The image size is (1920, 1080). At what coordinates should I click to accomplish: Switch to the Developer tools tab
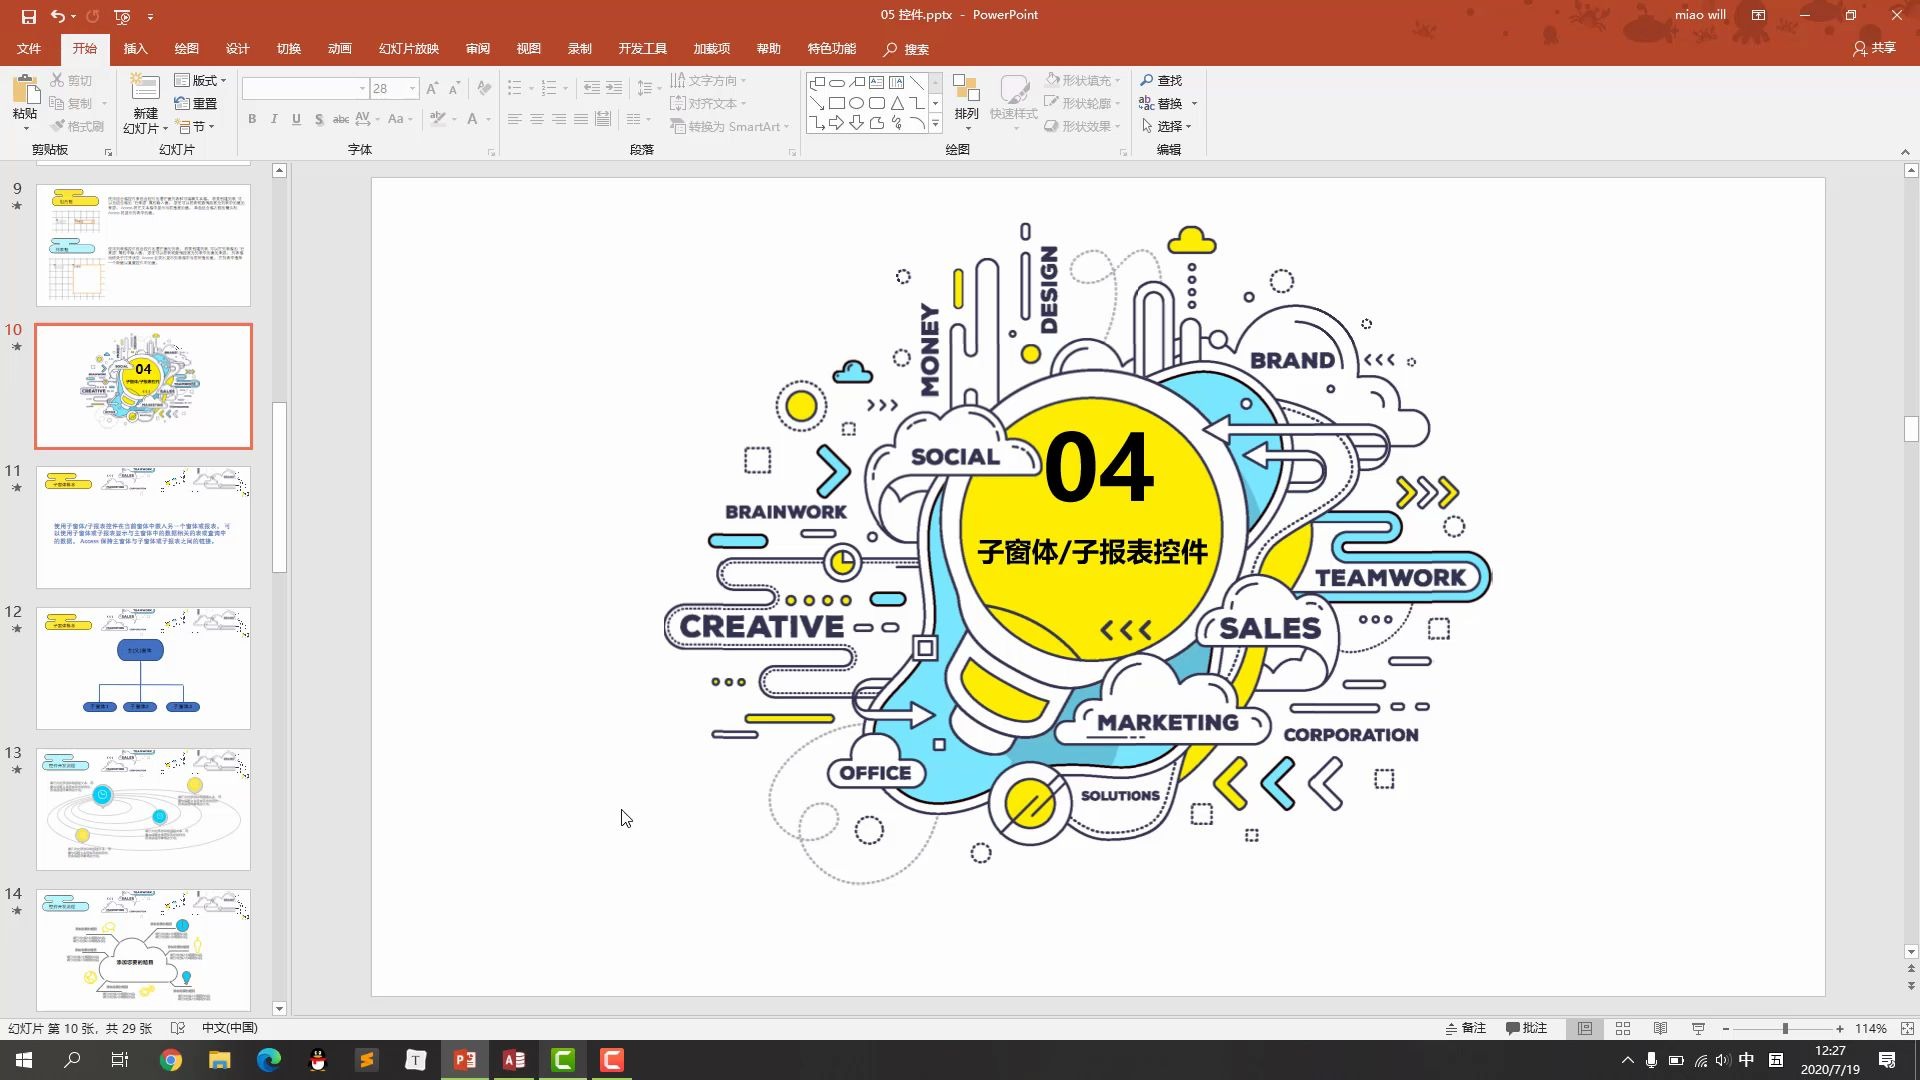click(642, 48)
